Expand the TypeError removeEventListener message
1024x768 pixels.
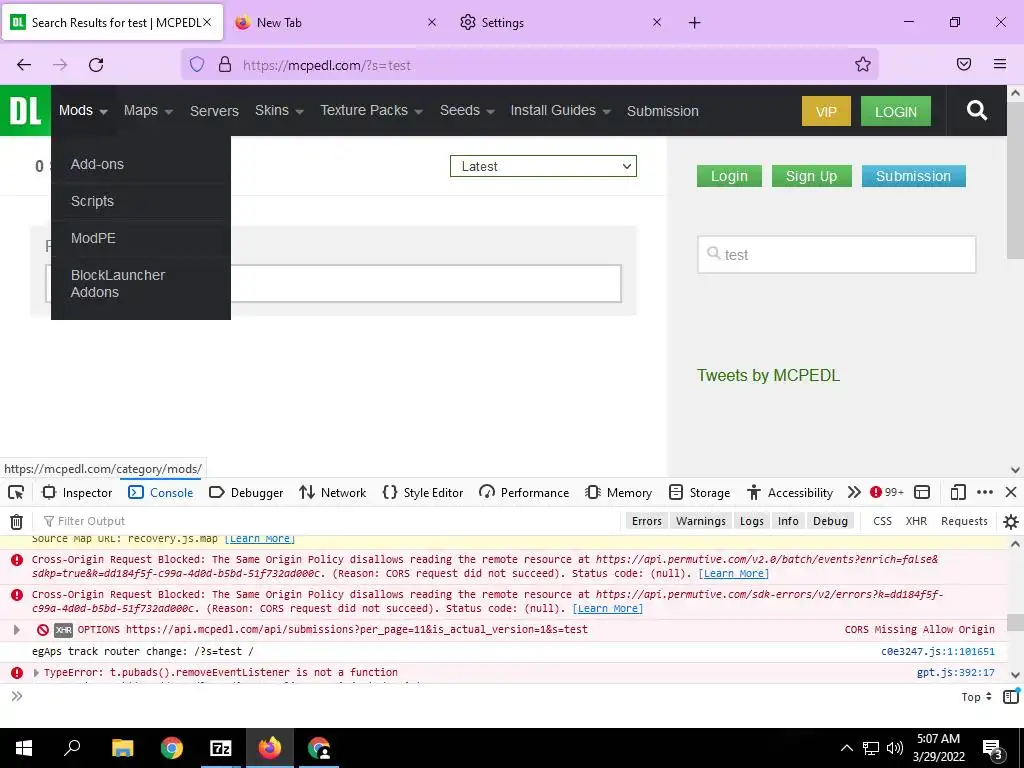pos(36,673)
